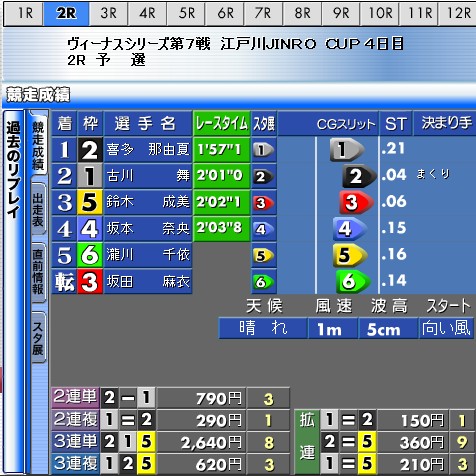Click the red frame 3 swatch for 坂田
The height and width of the screenshot is (476, 476).
point(90,282)
